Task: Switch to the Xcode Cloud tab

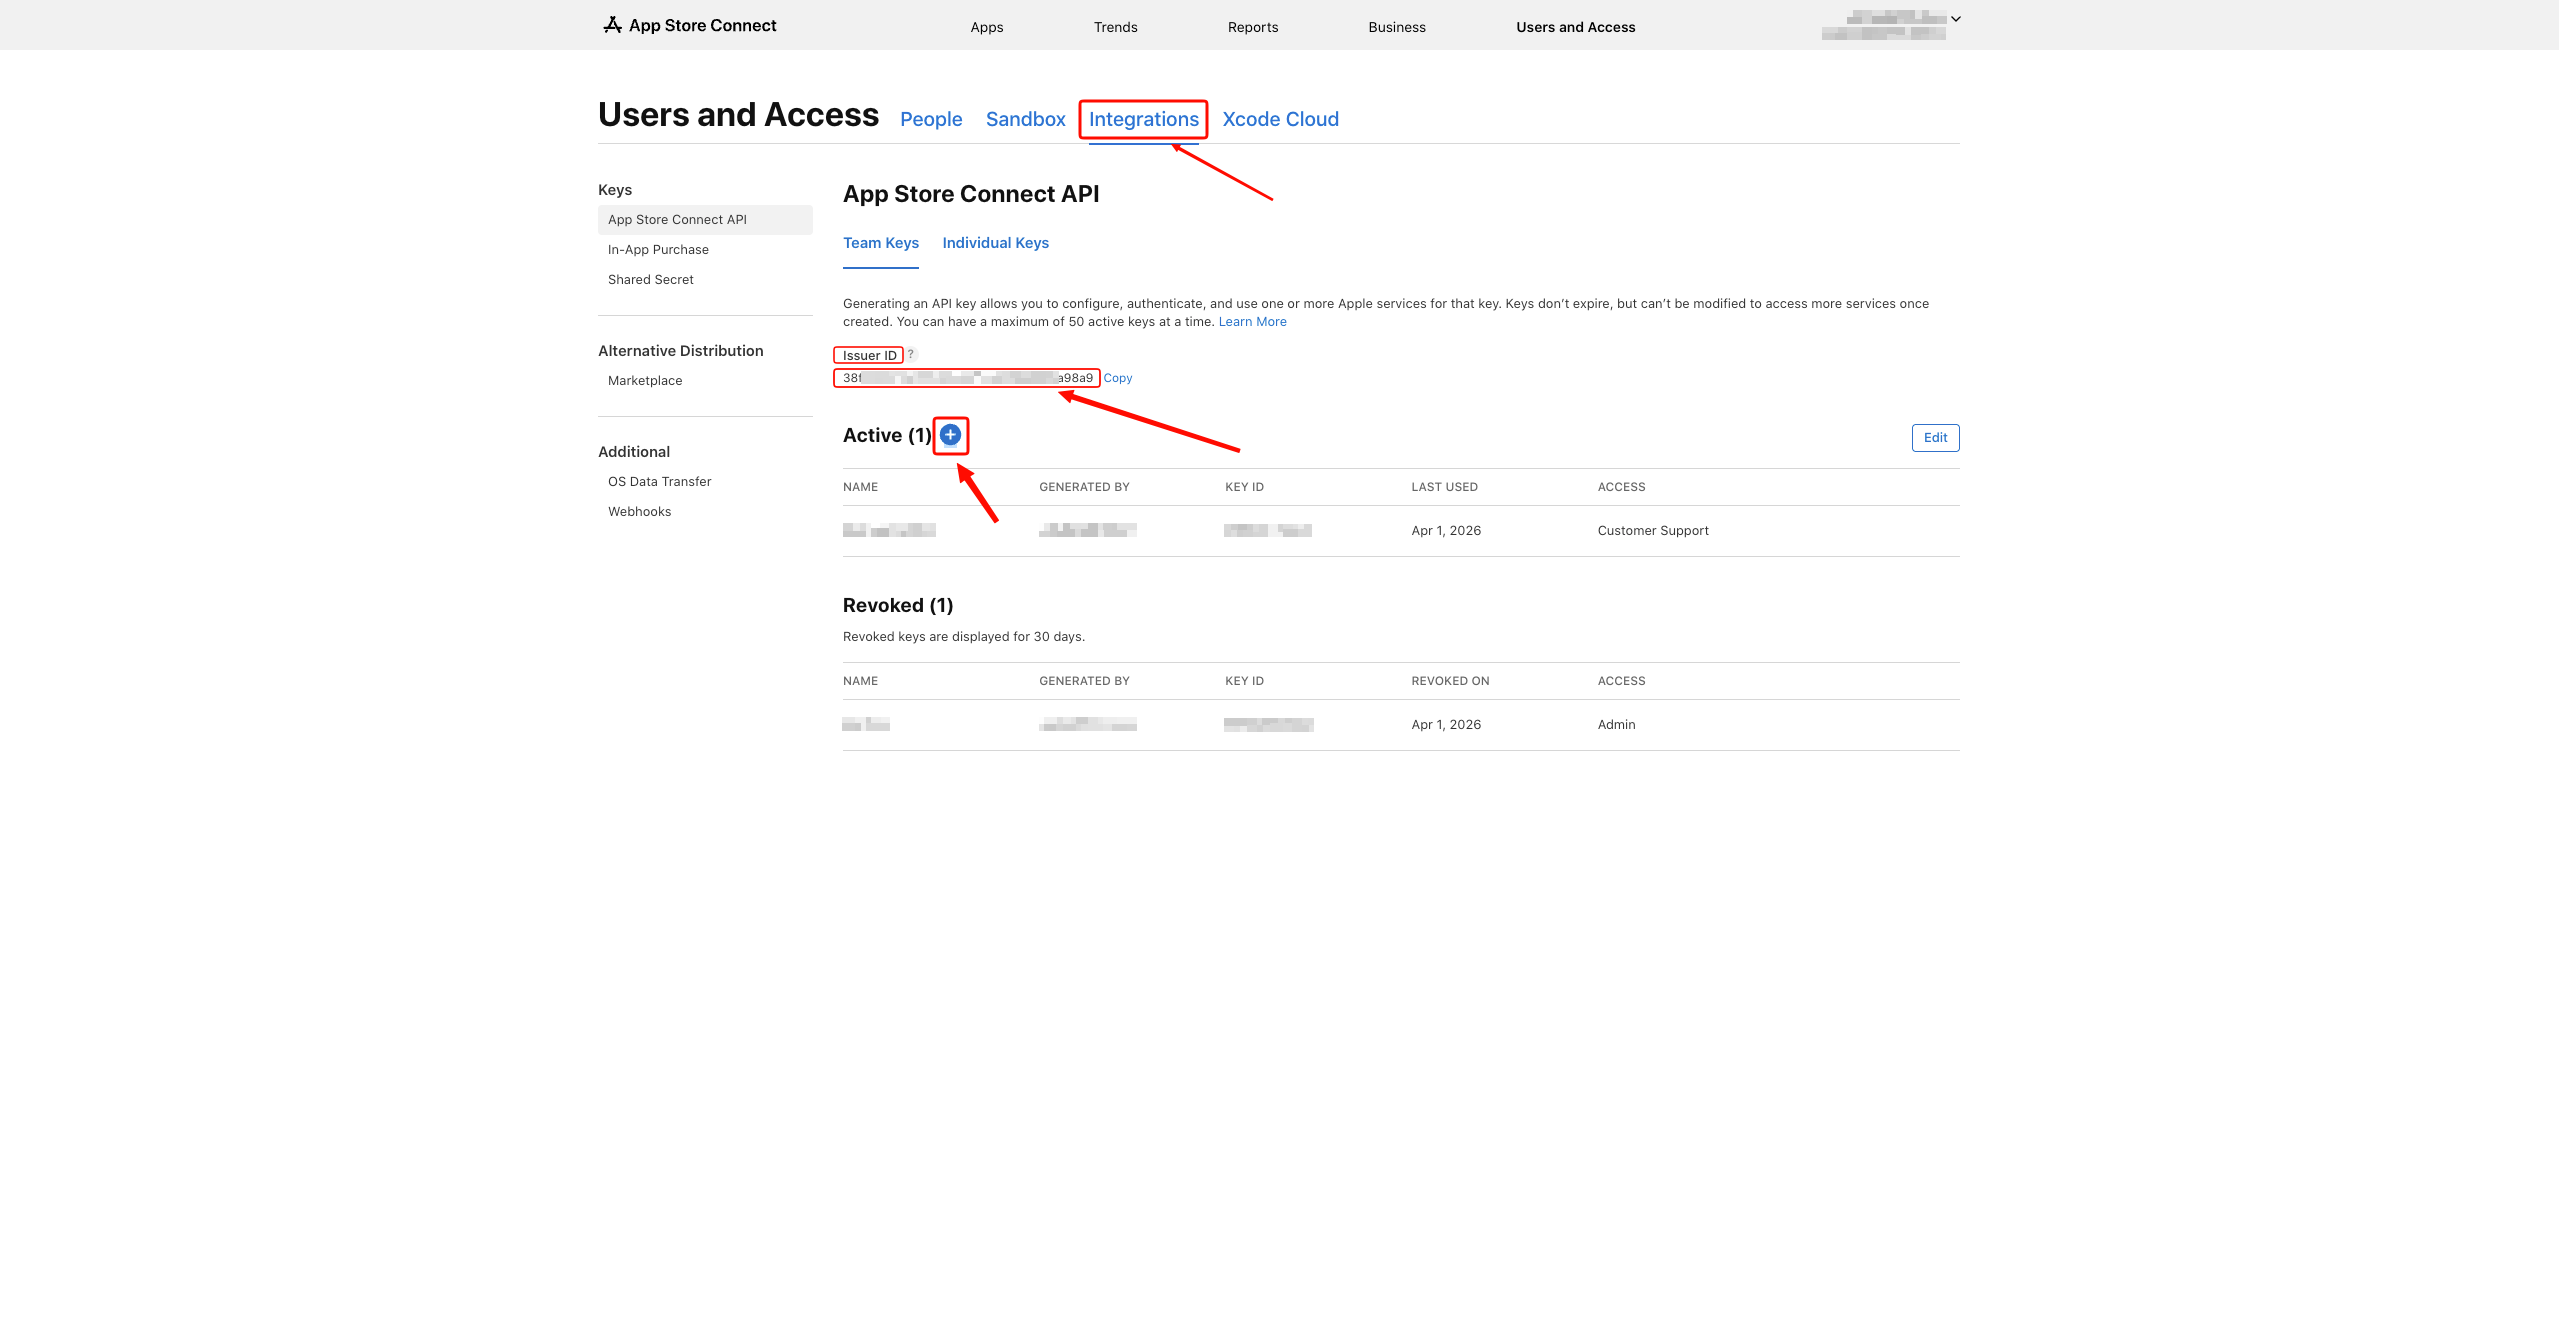Action: point(1280,119)
